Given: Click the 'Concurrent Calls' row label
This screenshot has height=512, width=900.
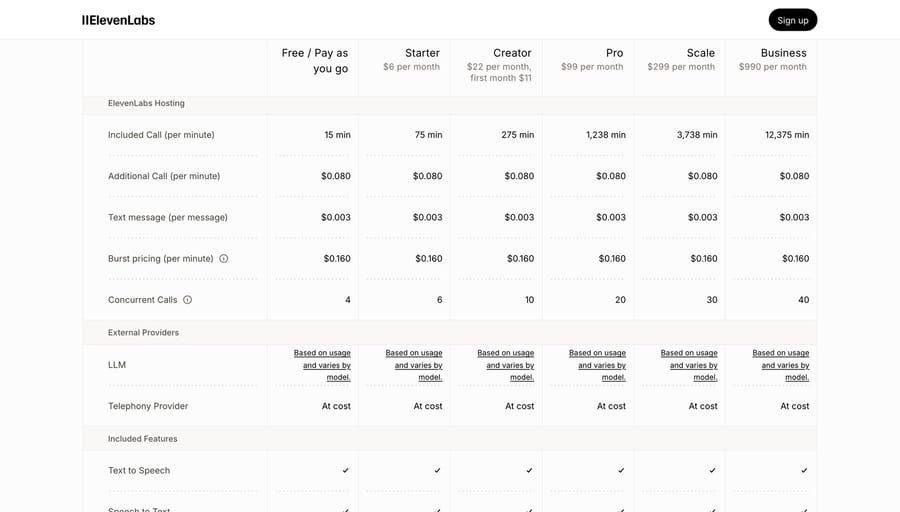Looking at the screenshot, I should (x=142, y=300).
